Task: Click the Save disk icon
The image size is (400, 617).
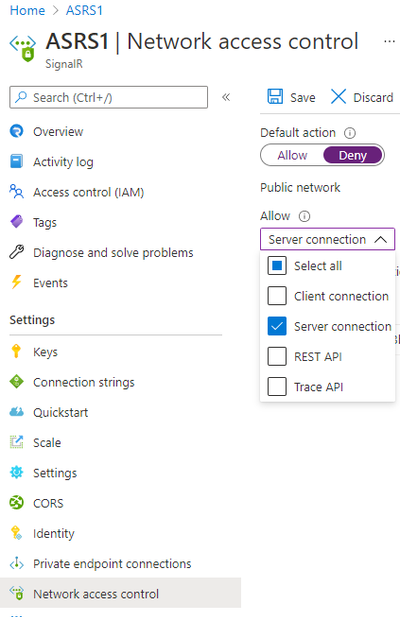Action: tap(275, 96)
